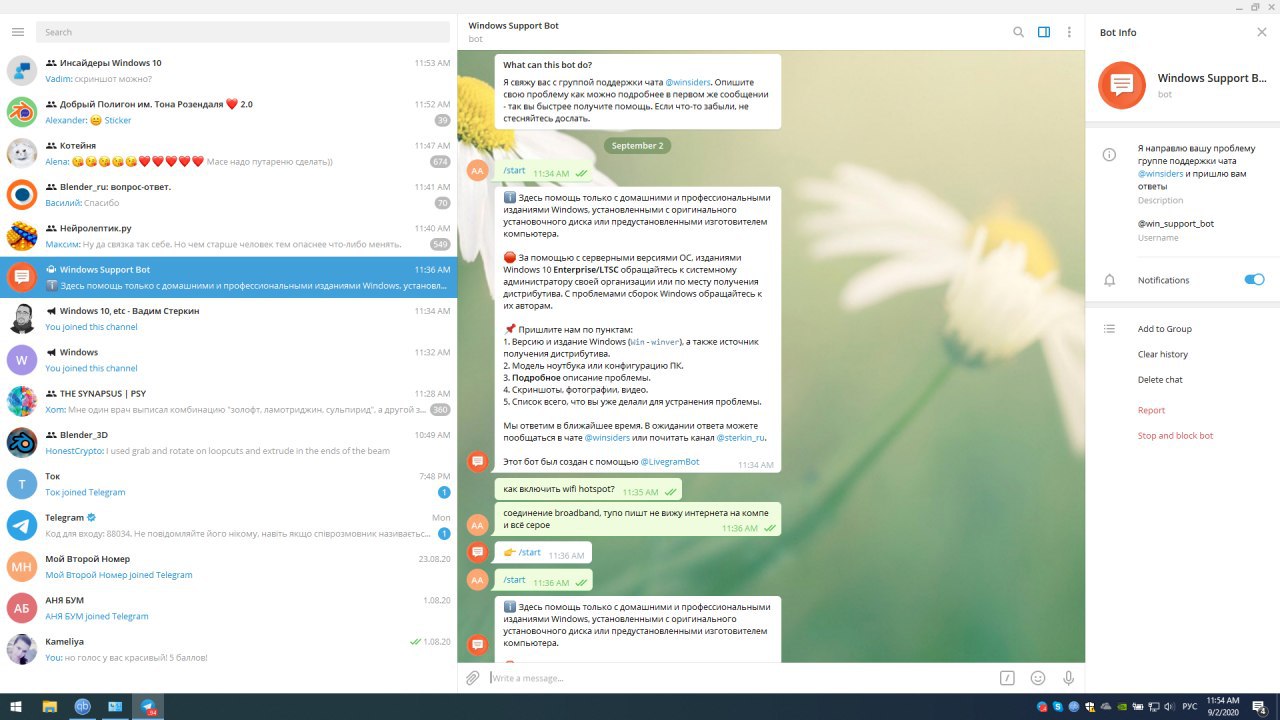Open File Explorer from the taskbar

49,706
